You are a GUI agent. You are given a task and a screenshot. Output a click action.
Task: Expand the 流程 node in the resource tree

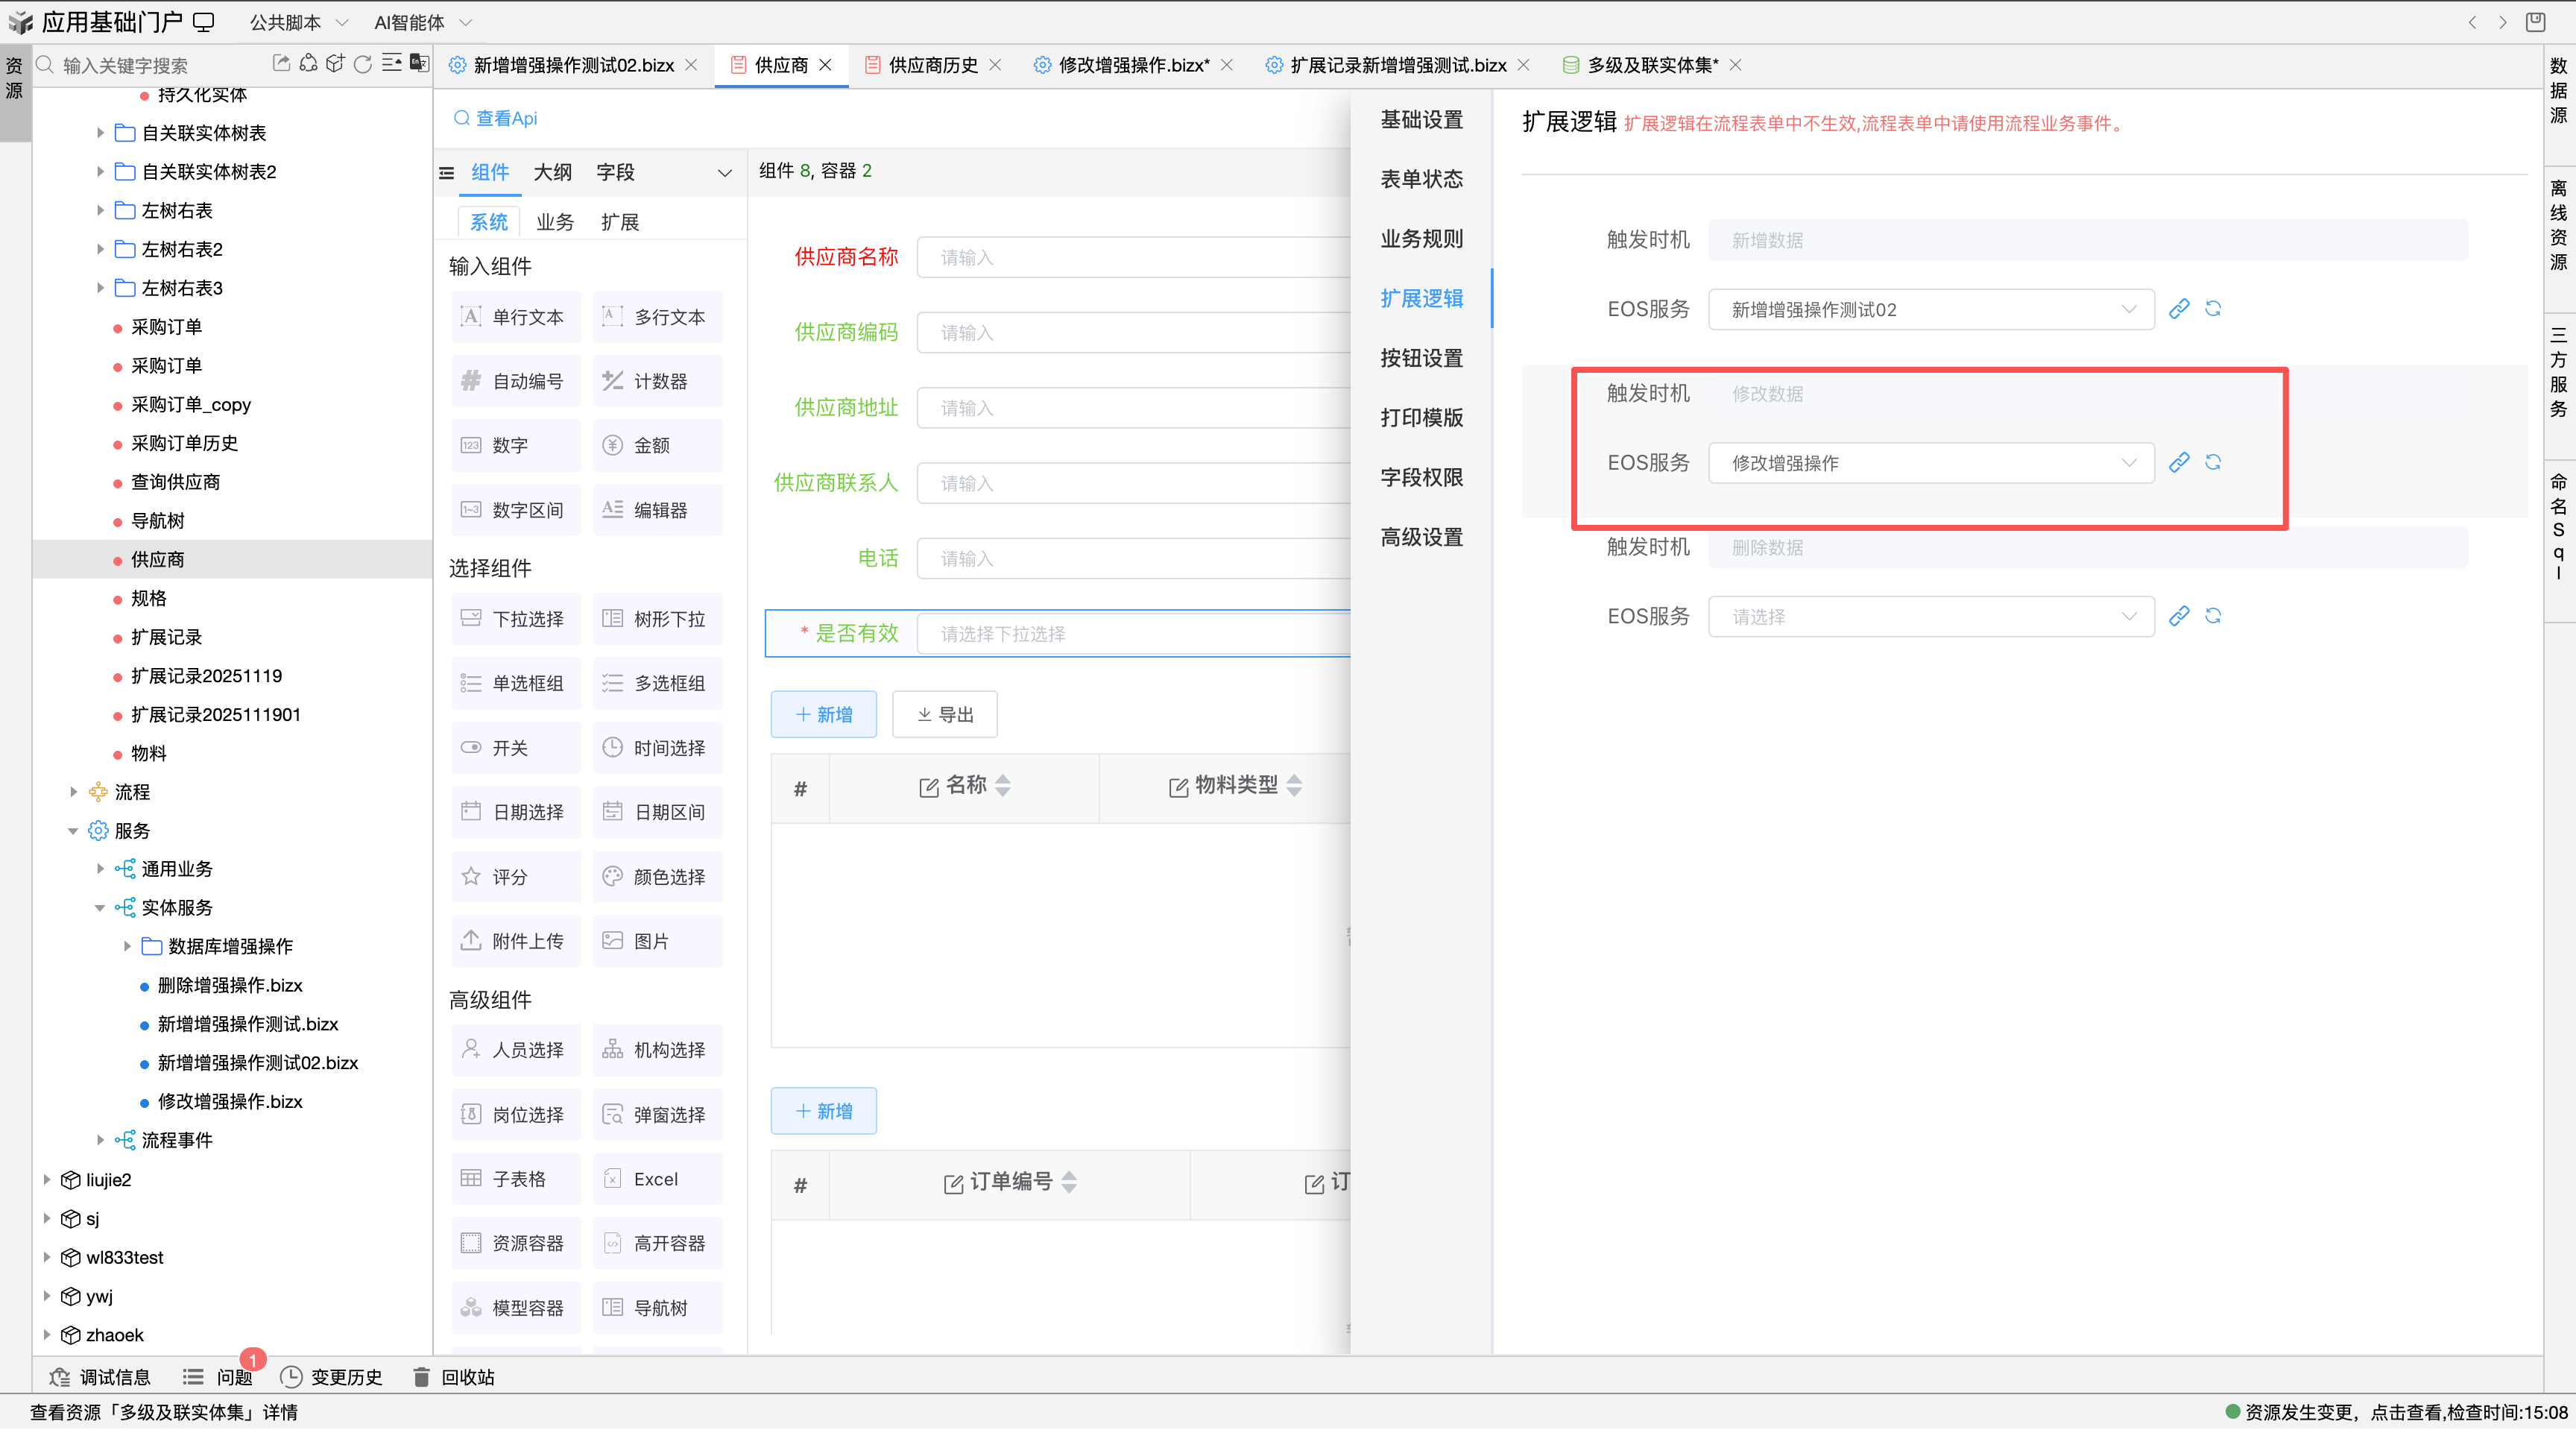(x=74, y=791)
